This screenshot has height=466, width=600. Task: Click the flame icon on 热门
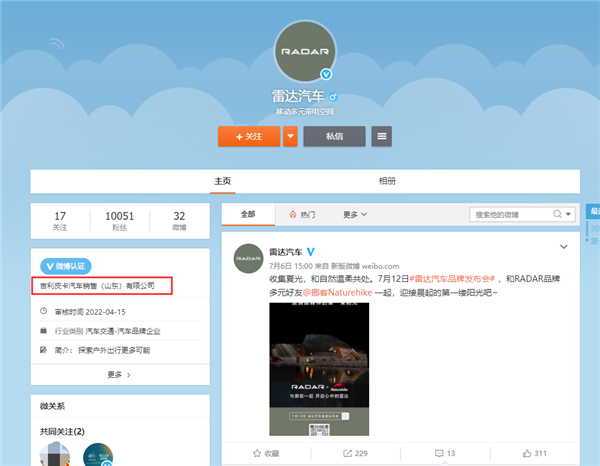[293, 214]
